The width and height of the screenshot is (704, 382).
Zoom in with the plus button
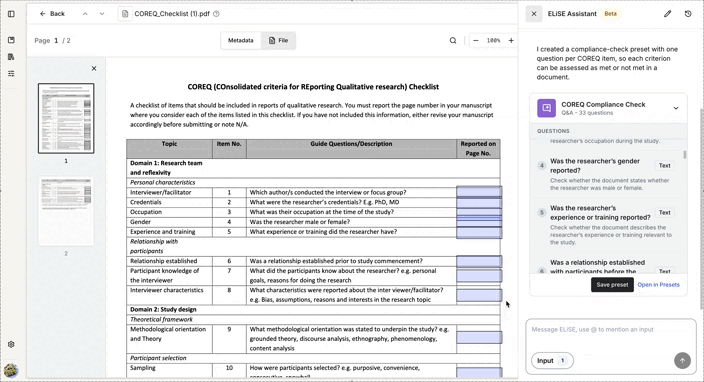click(x=511, y=40)
